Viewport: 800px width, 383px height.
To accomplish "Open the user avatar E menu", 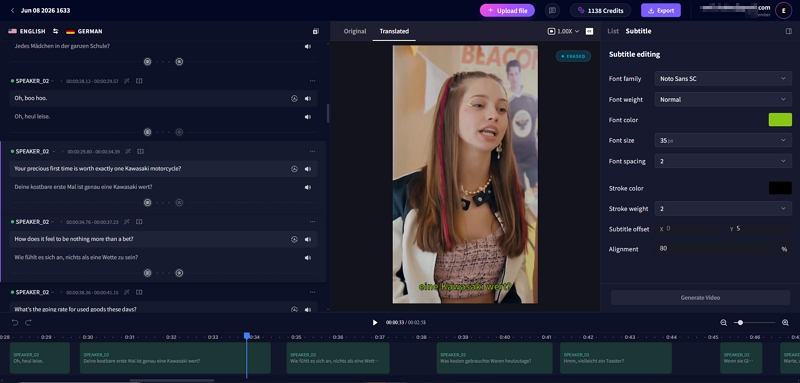I will click(783, 10).
